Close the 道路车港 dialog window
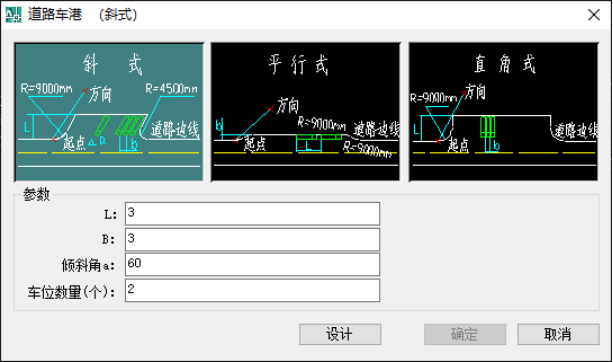The width and height of the screenshot is (613, 362). [594, 15]
